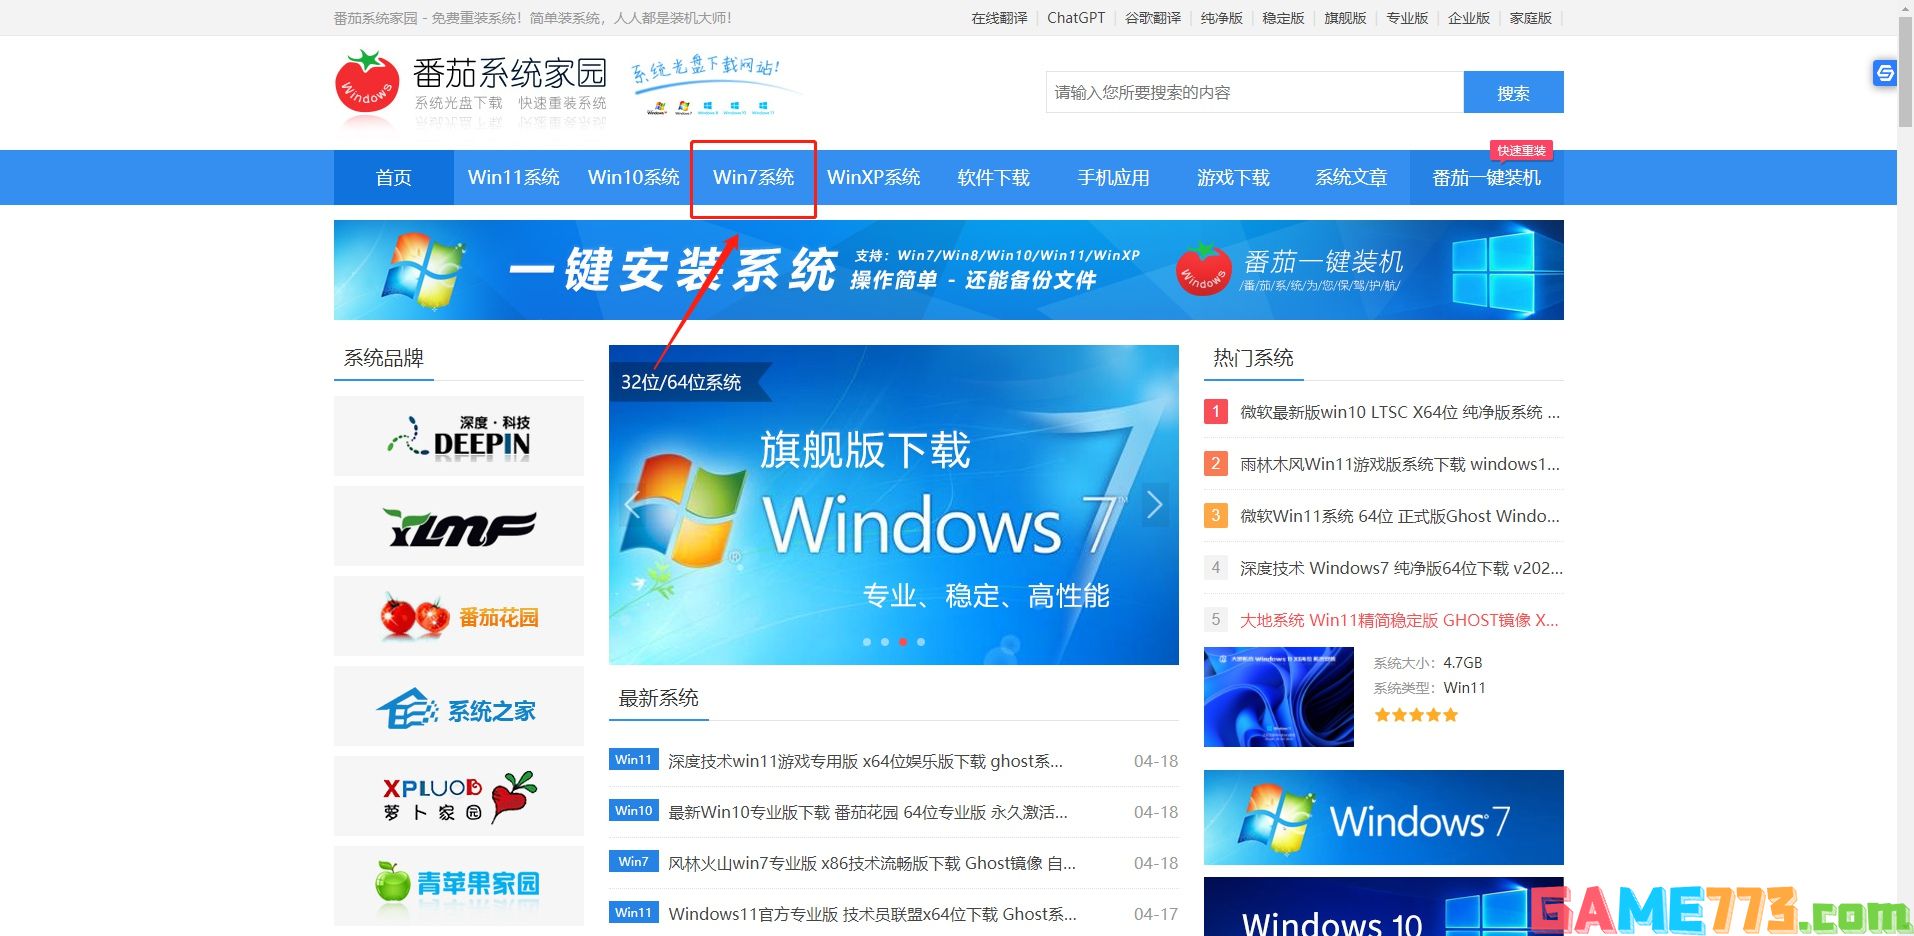1914x936 pixels.
Task: Open the 手机应用 menu
Action: tap(1114, 178)
